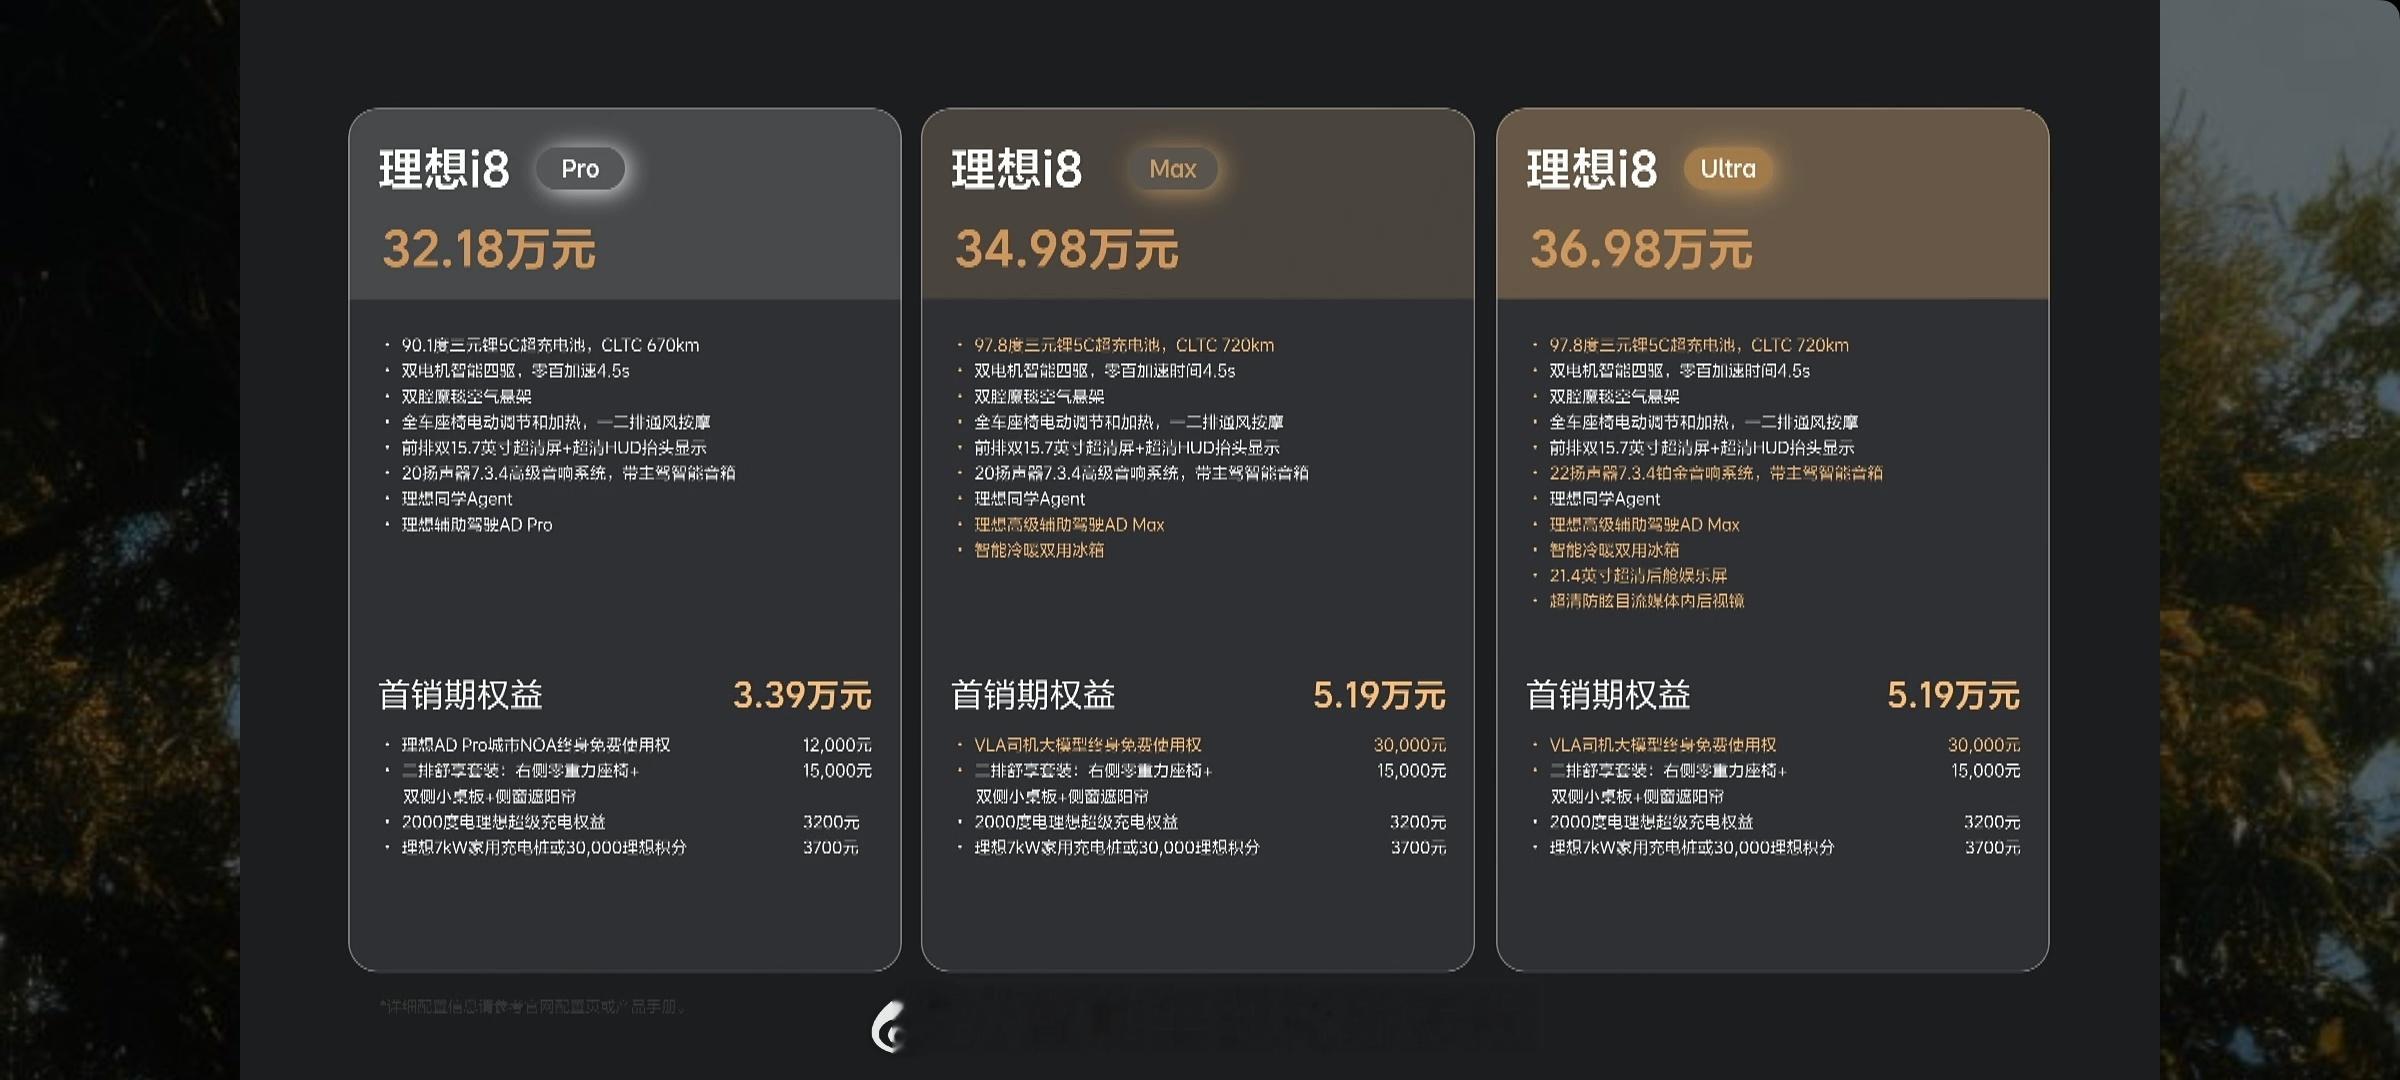2400x1080 pixels.
Task: Click the '超清防眩目流媒体内后视镜' line
Action: coord(1646,601)
